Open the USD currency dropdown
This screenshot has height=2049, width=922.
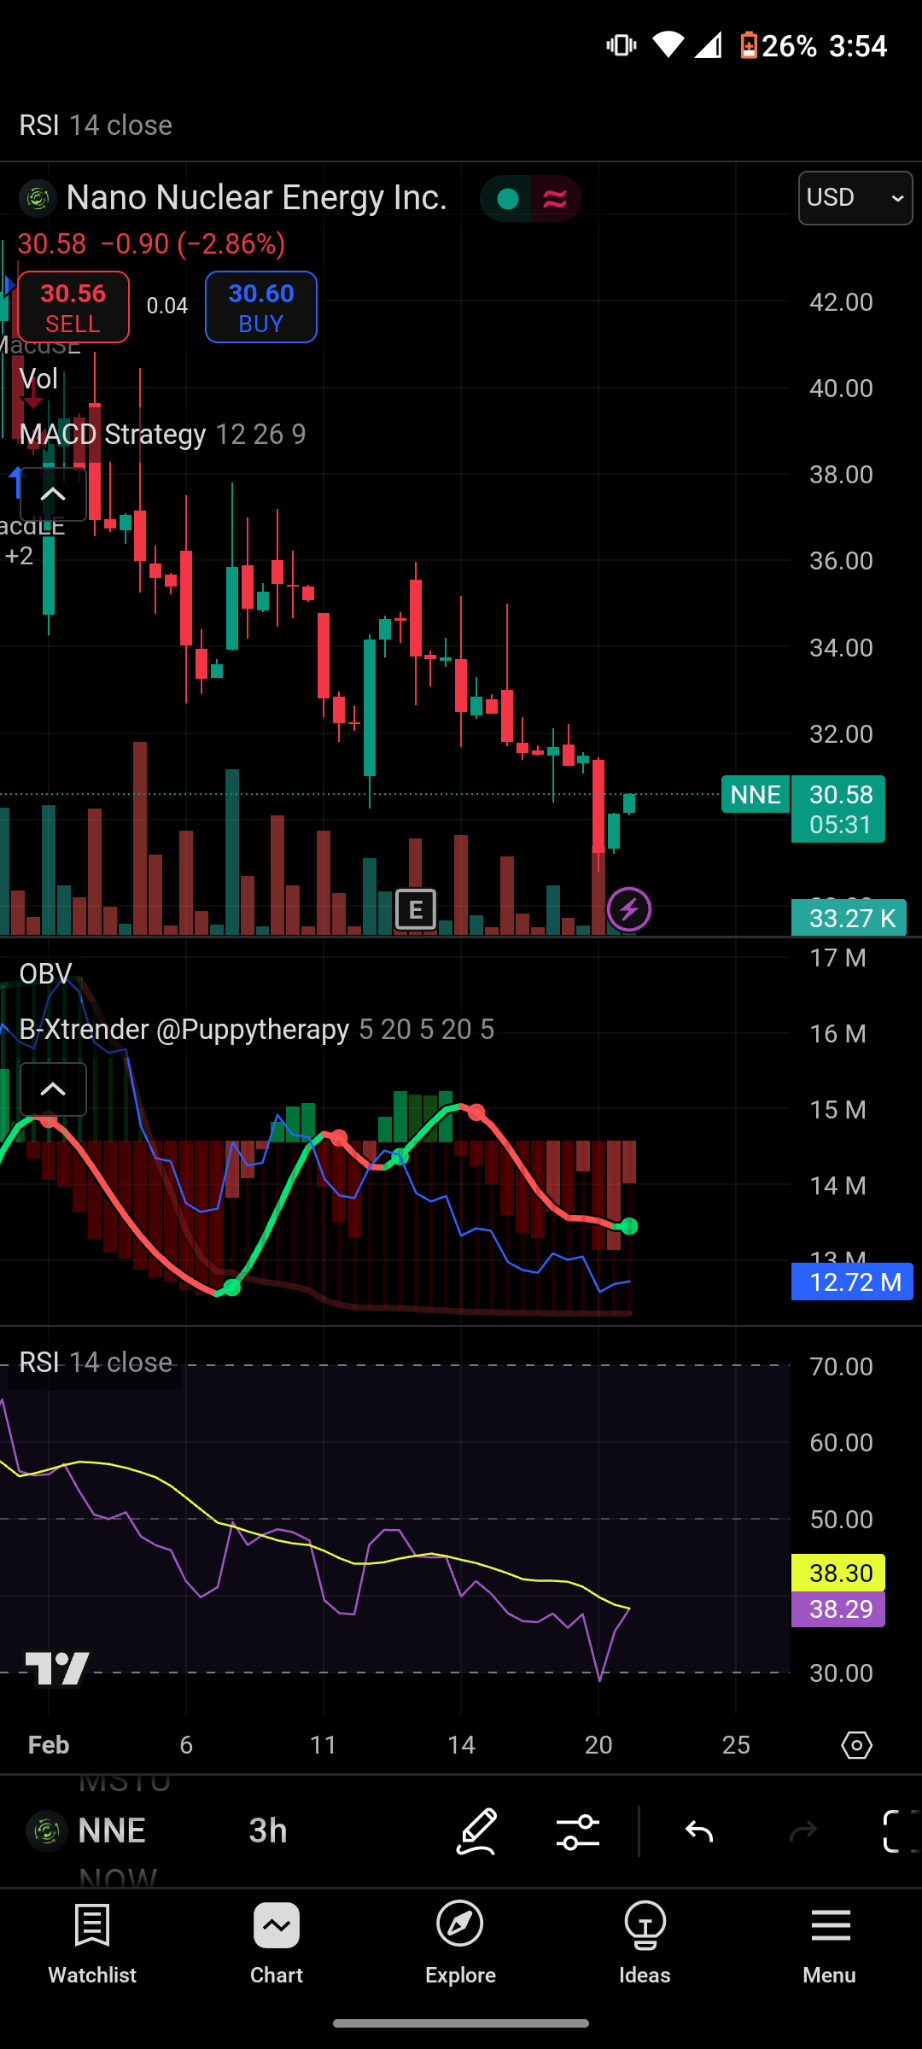(x=855, y=198)
